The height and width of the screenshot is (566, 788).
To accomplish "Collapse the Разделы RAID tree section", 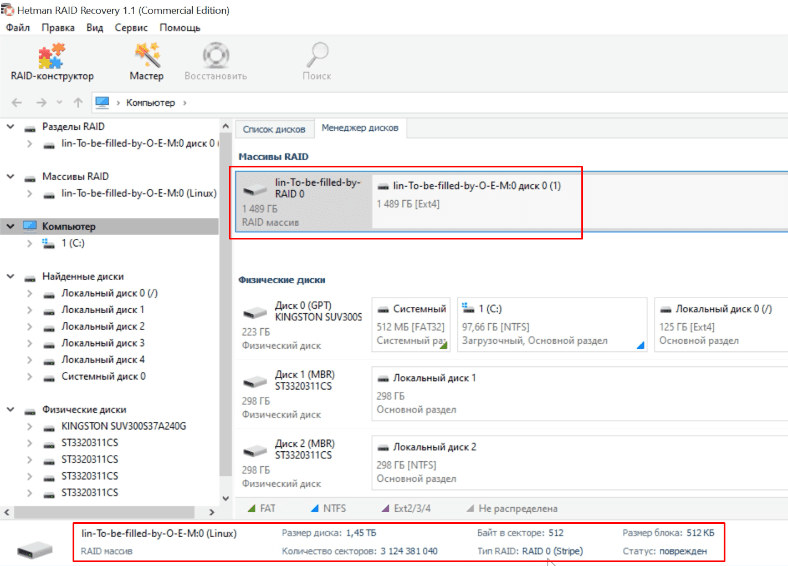I will [x=11, y=127].
